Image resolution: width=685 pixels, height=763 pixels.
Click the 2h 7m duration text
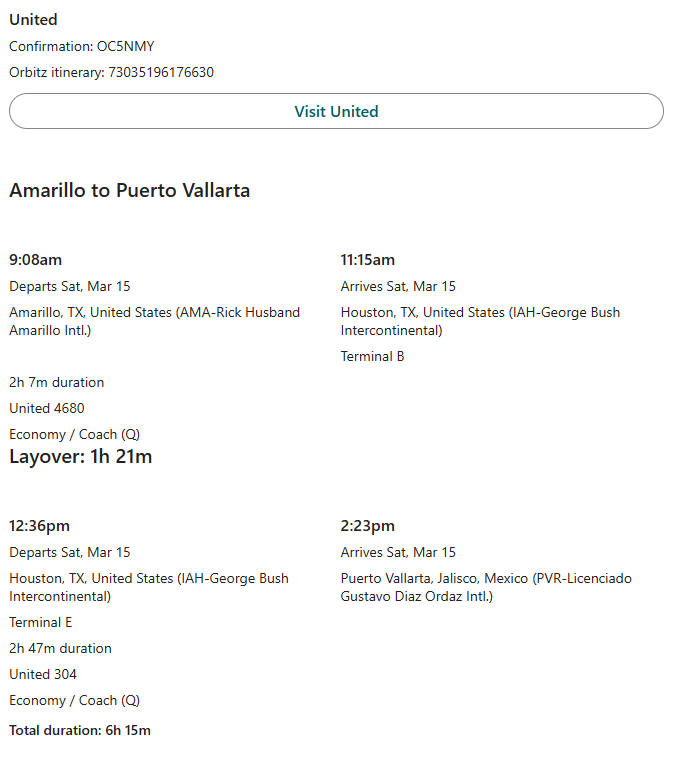(56, 382)
